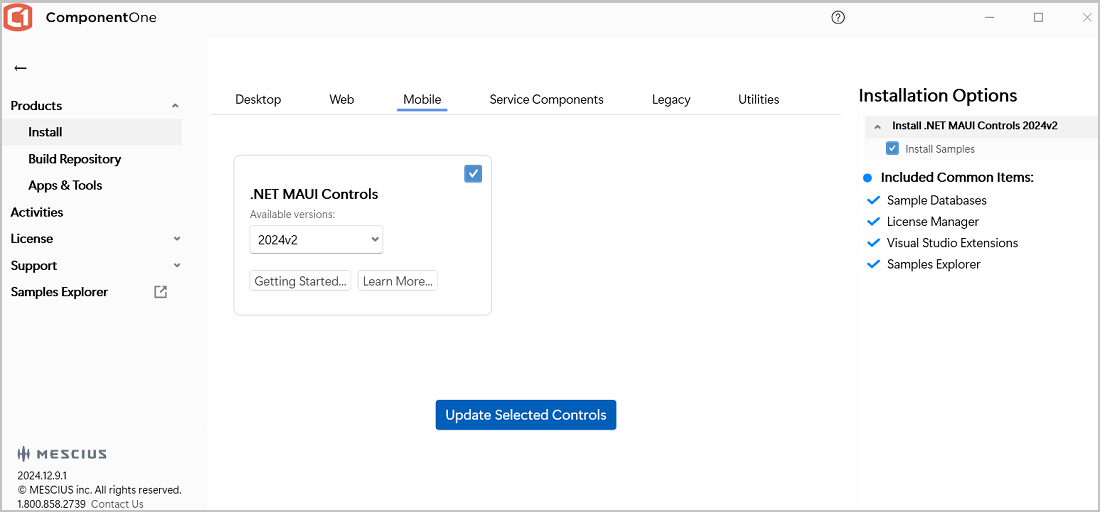Go back using the left arrow
This screenshot has height=512, width=1100.
[x=20, y=68]
